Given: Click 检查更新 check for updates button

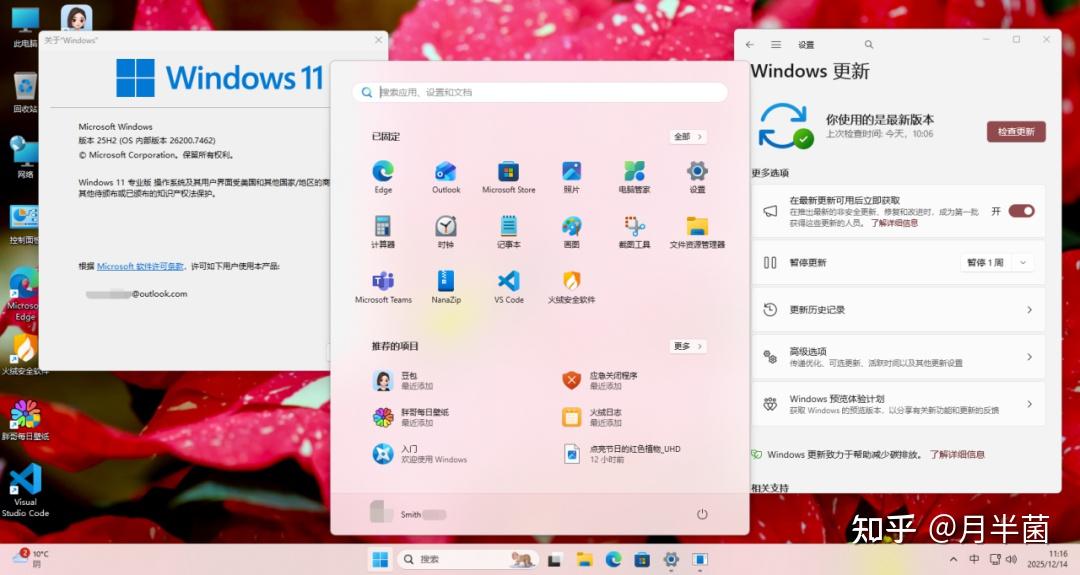Looking at the screenshot, I should click(1016, 132).
